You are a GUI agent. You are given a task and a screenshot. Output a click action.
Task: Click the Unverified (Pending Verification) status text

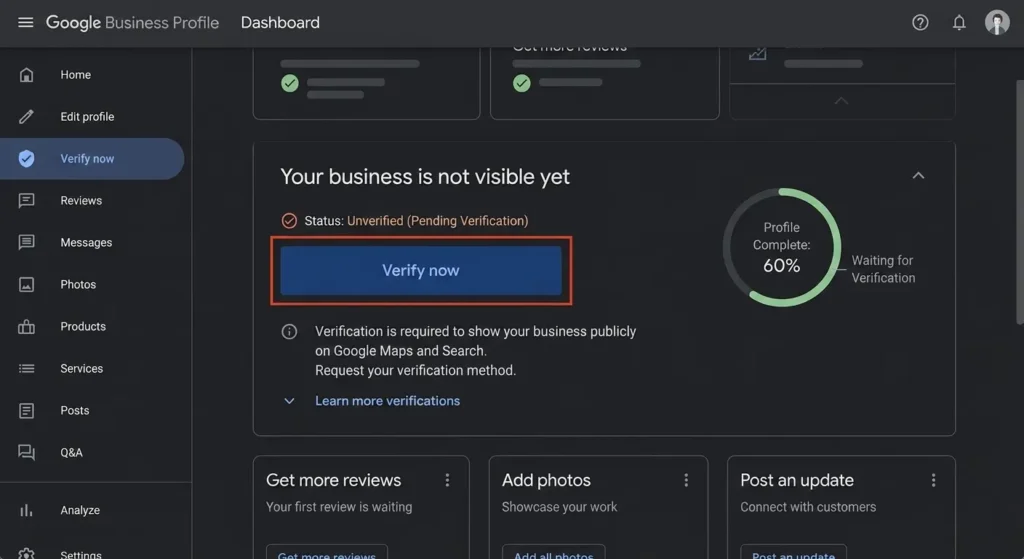pyautogui.click(x=438, y=221)
